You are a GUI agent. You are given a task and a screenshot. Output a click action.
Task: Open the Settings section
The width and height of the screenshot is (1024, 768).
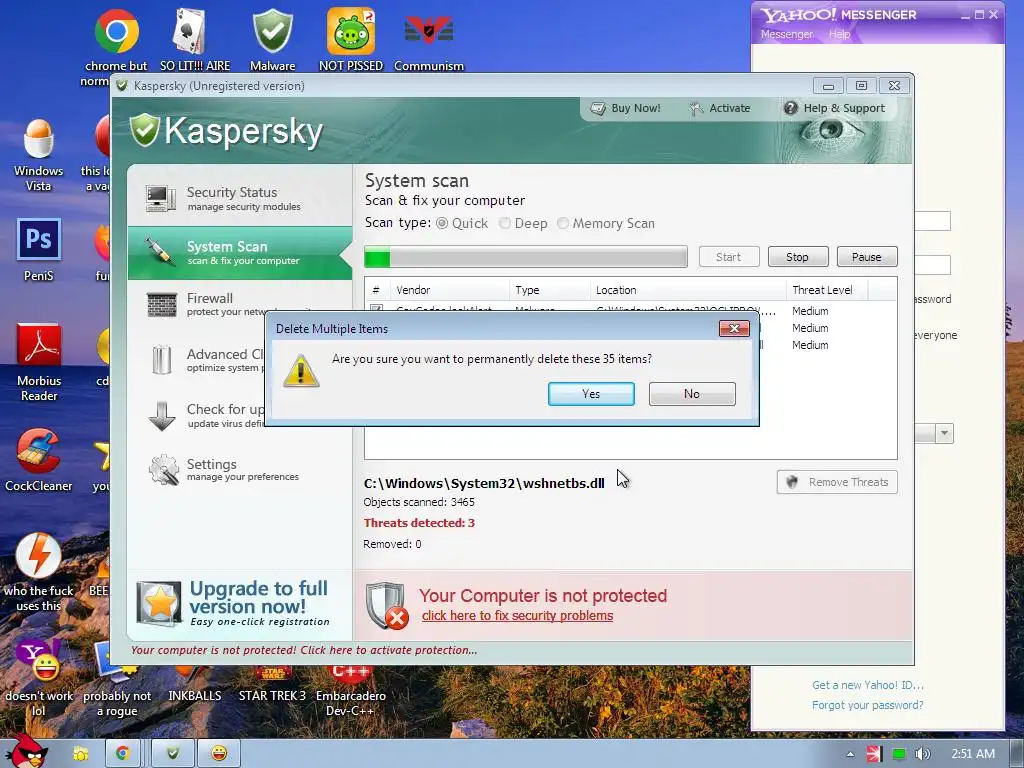tap(240, 470)
